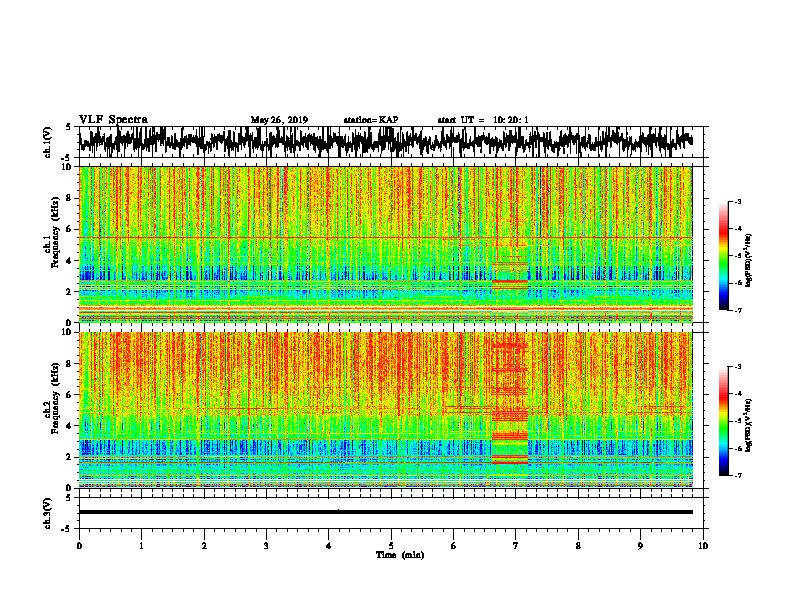
Task: Click the "2" kHz tick label on ch.1 spectrogram
Action: (x=70, y=291)
